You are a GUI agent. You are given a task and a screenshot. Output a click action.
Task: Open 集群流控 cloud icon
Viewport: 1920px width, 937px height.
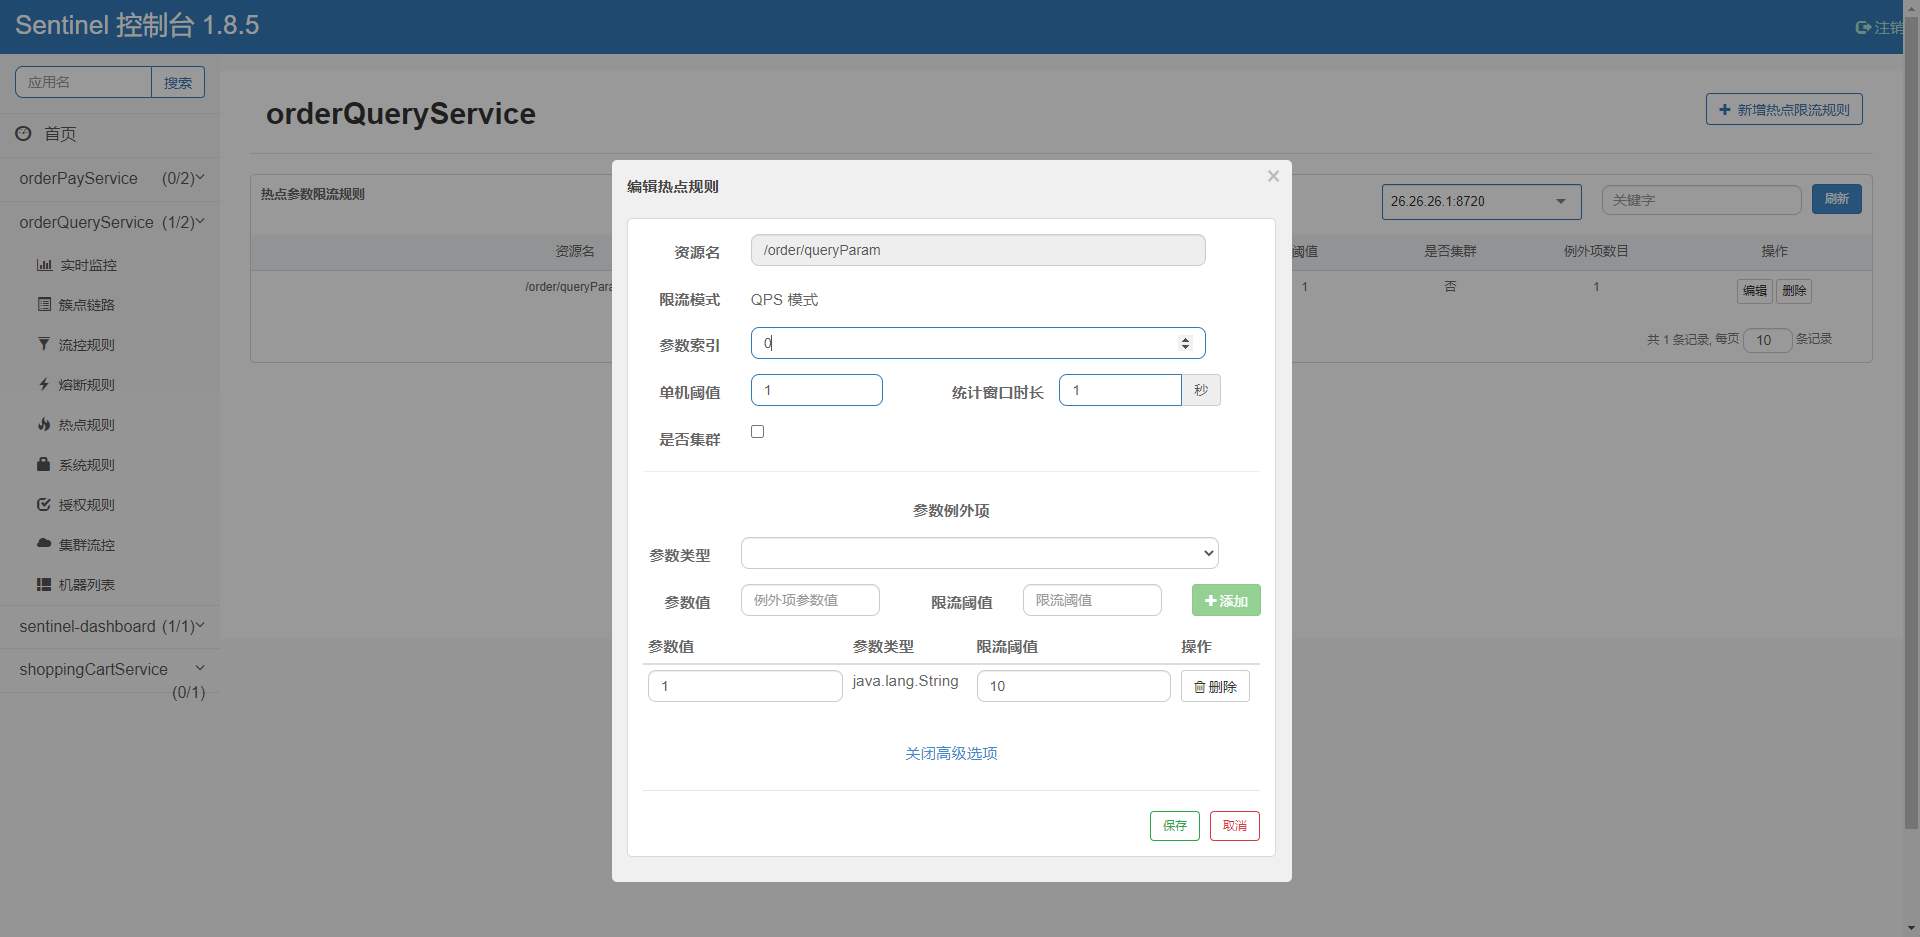click(44, 543)
